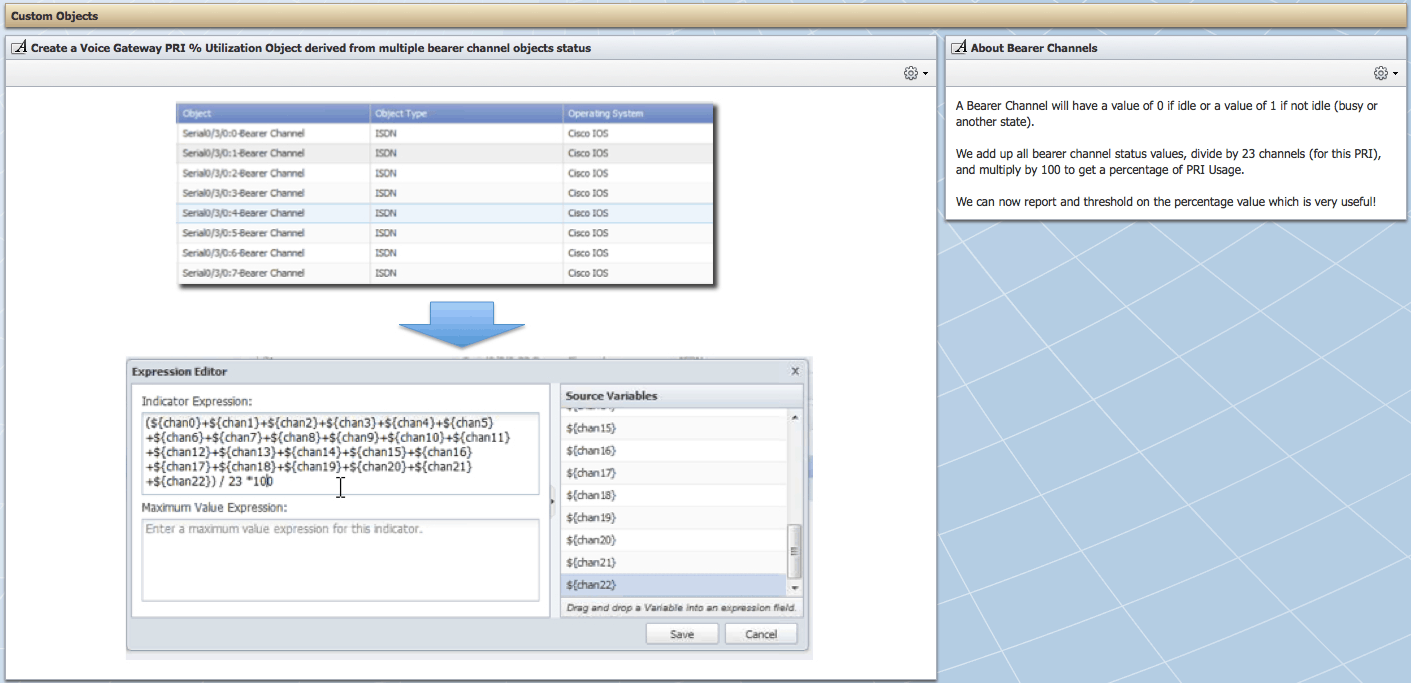Click the paragraph starting 'We add up all bearer'

coord(1168,162)
